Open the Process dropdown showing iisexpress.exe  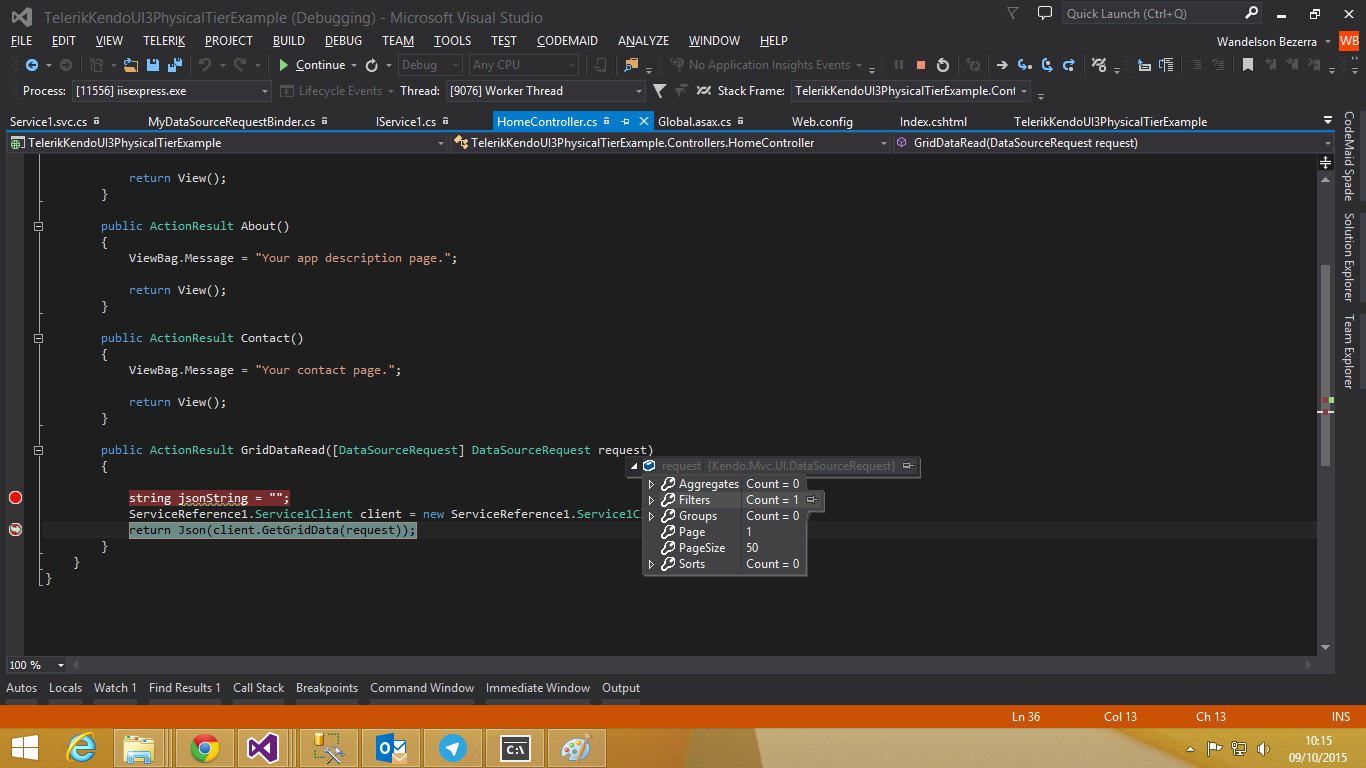pyautogui.click(x=264, y=91)
